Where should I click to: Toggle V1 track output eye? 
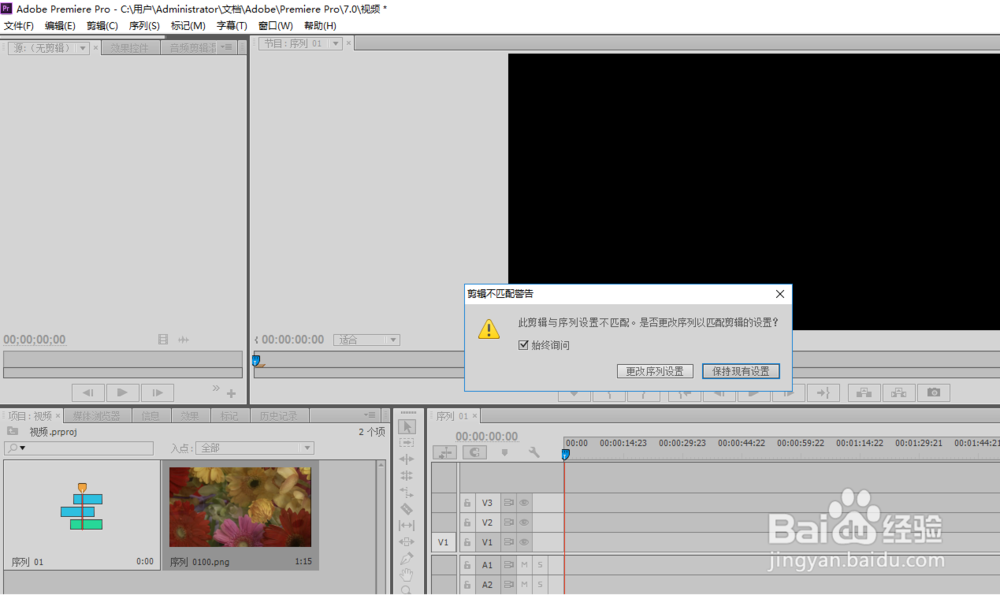click(x=524, y=542)
